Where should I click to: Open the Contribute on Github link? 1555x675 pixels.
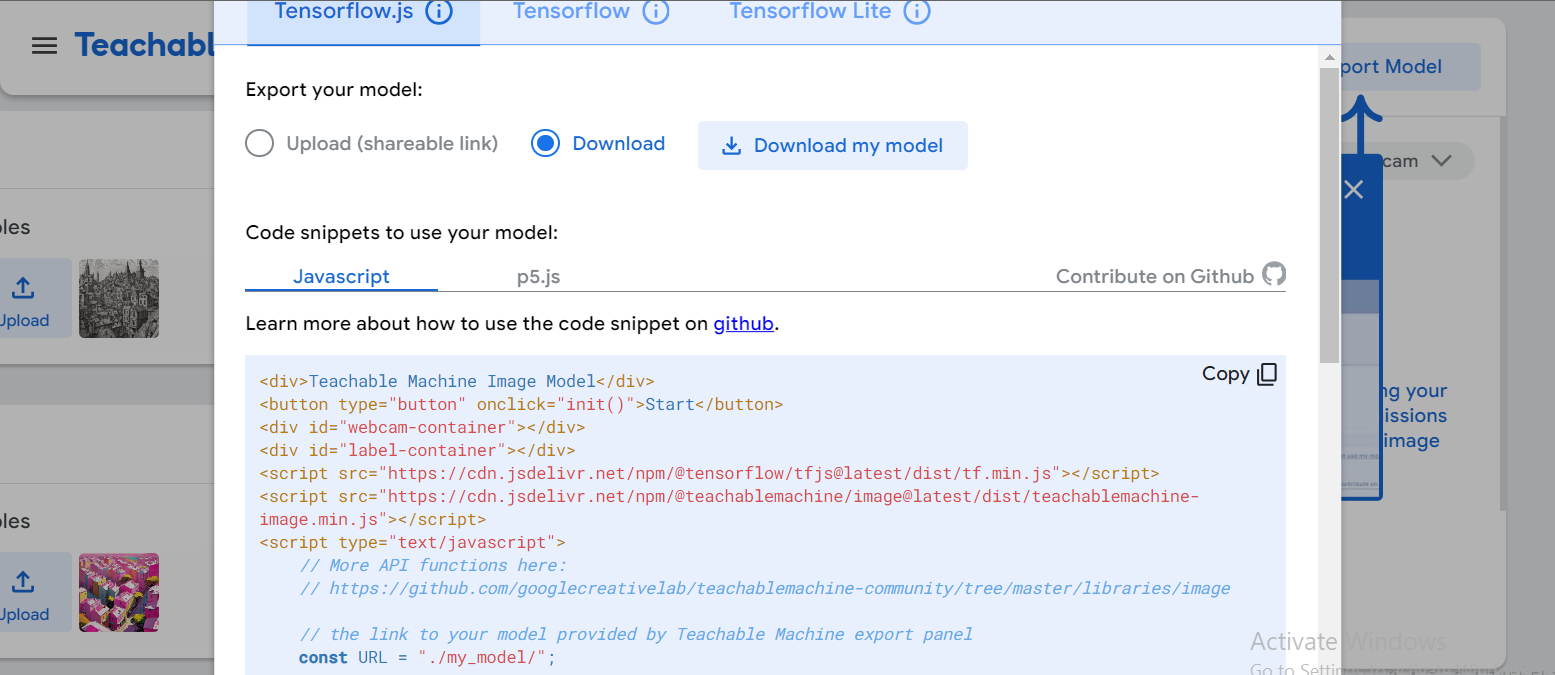(x=1171, y=276)
